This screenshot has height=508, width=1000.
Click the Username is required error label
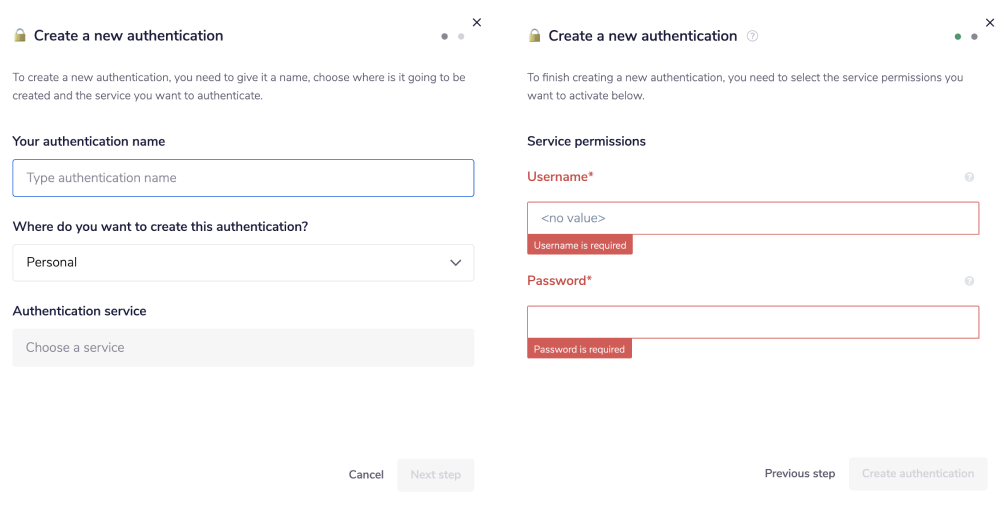click(x=580, y=246)
